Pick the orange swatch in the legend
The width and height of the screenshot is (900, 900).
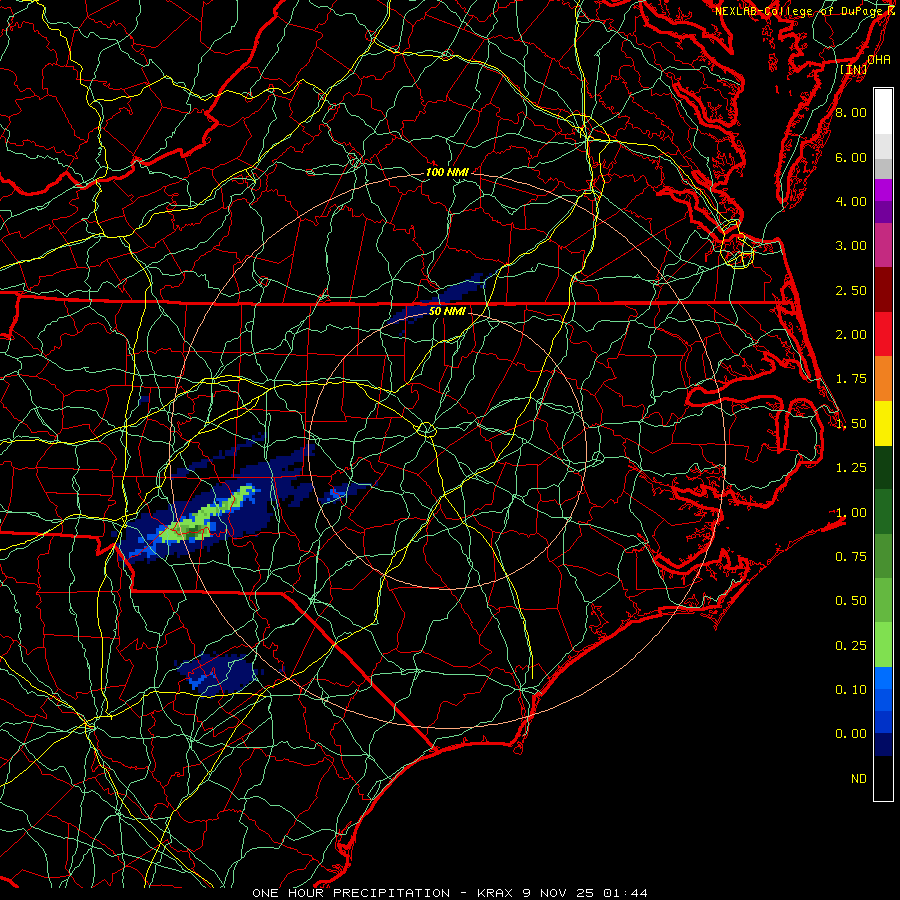tap(883, 379)
